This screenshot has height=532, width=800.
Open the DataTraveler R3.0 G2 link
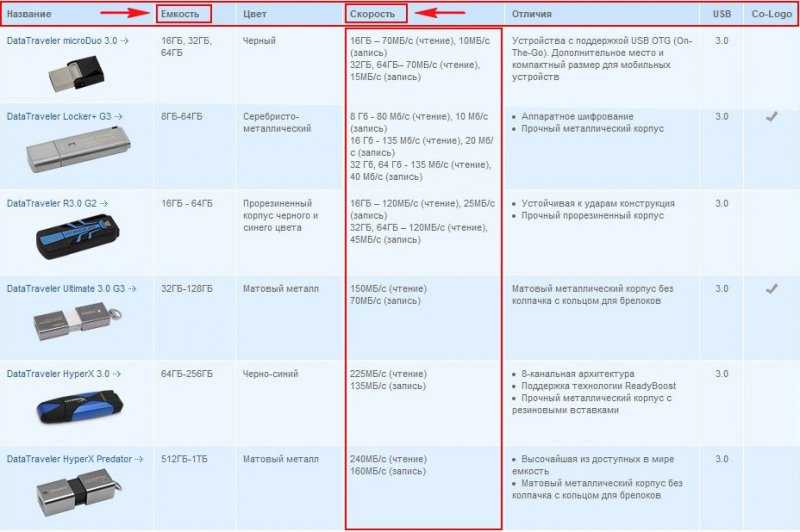[57, 204]
